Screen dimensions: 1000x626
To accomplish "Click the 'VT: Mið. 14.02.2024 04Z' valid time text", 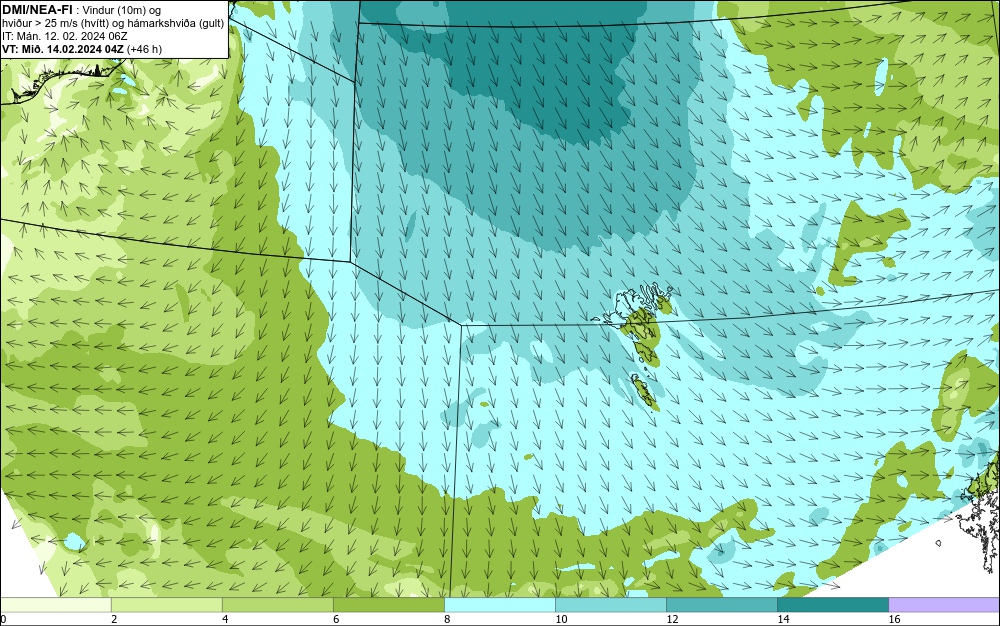I will (63, 48).
